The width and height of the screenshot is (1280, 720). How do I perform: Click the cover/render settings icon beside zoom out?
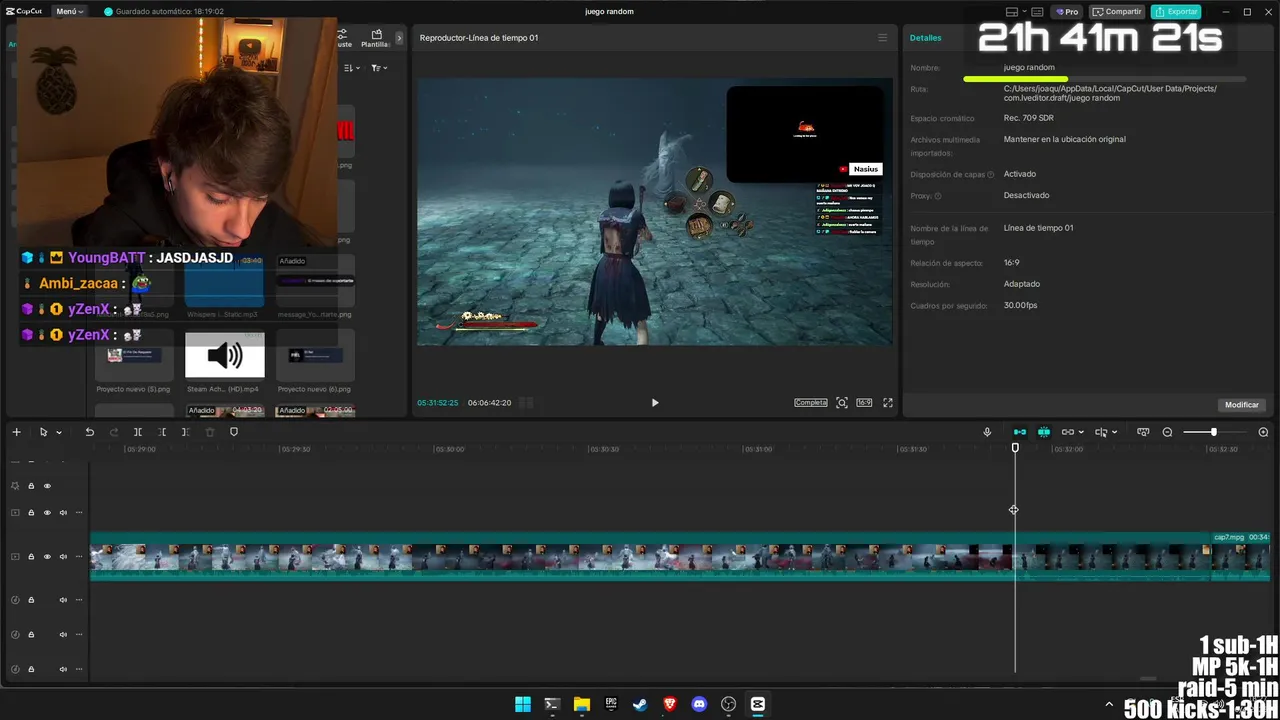(1143, 432)
